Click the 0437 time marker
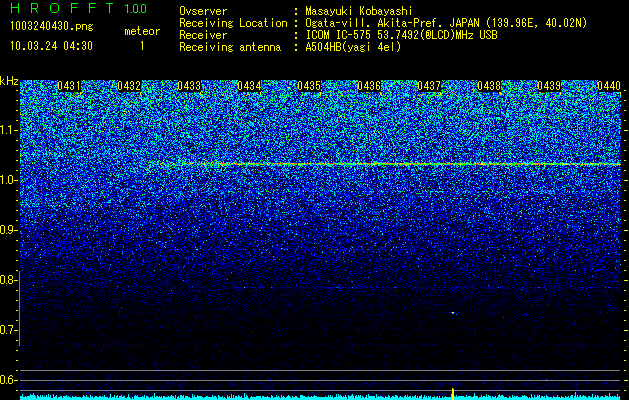 (429, 86)
